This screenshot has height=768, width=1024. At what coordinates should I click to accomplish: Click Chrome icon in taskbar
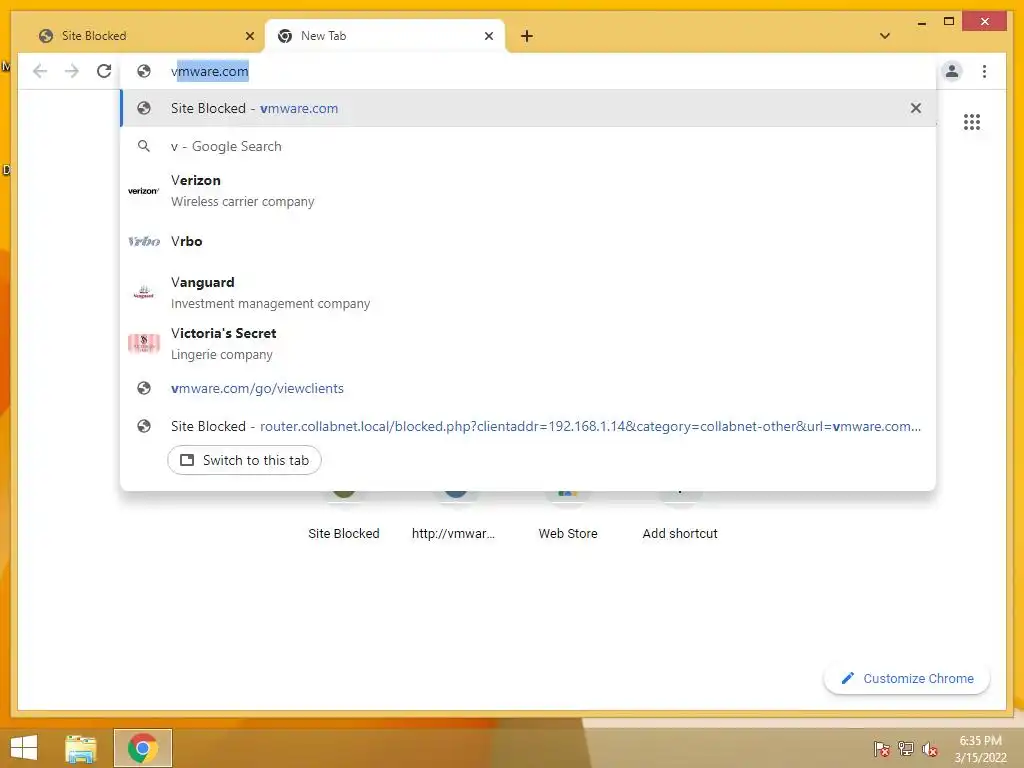142,748
